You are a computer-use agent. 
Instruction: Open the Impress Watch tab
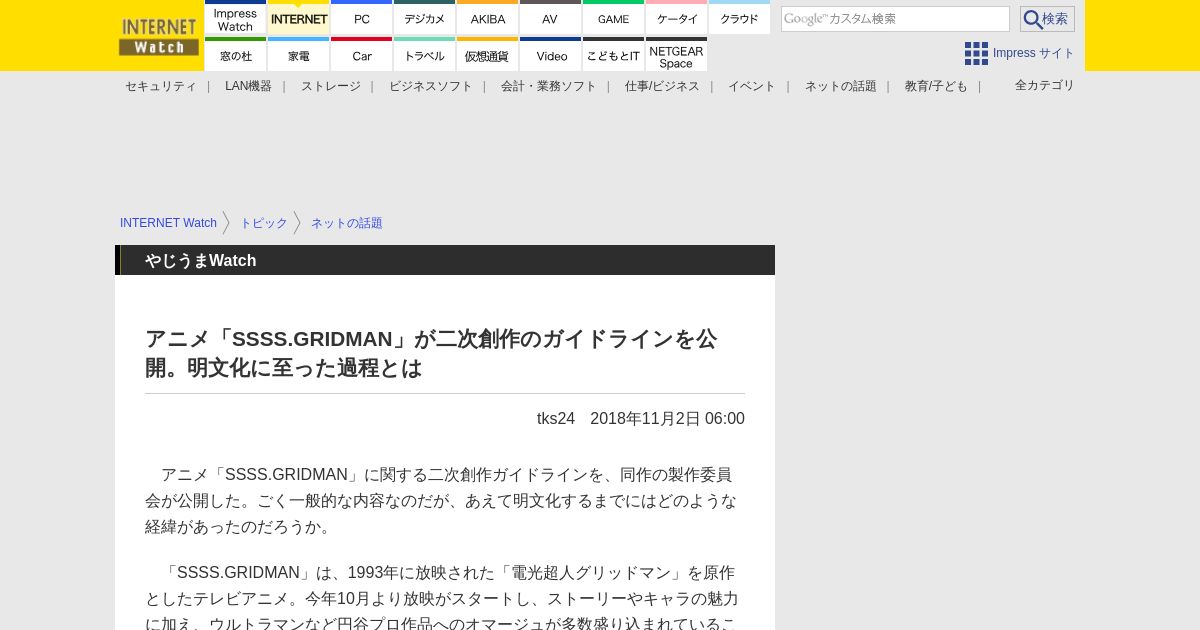click(236, 18)
